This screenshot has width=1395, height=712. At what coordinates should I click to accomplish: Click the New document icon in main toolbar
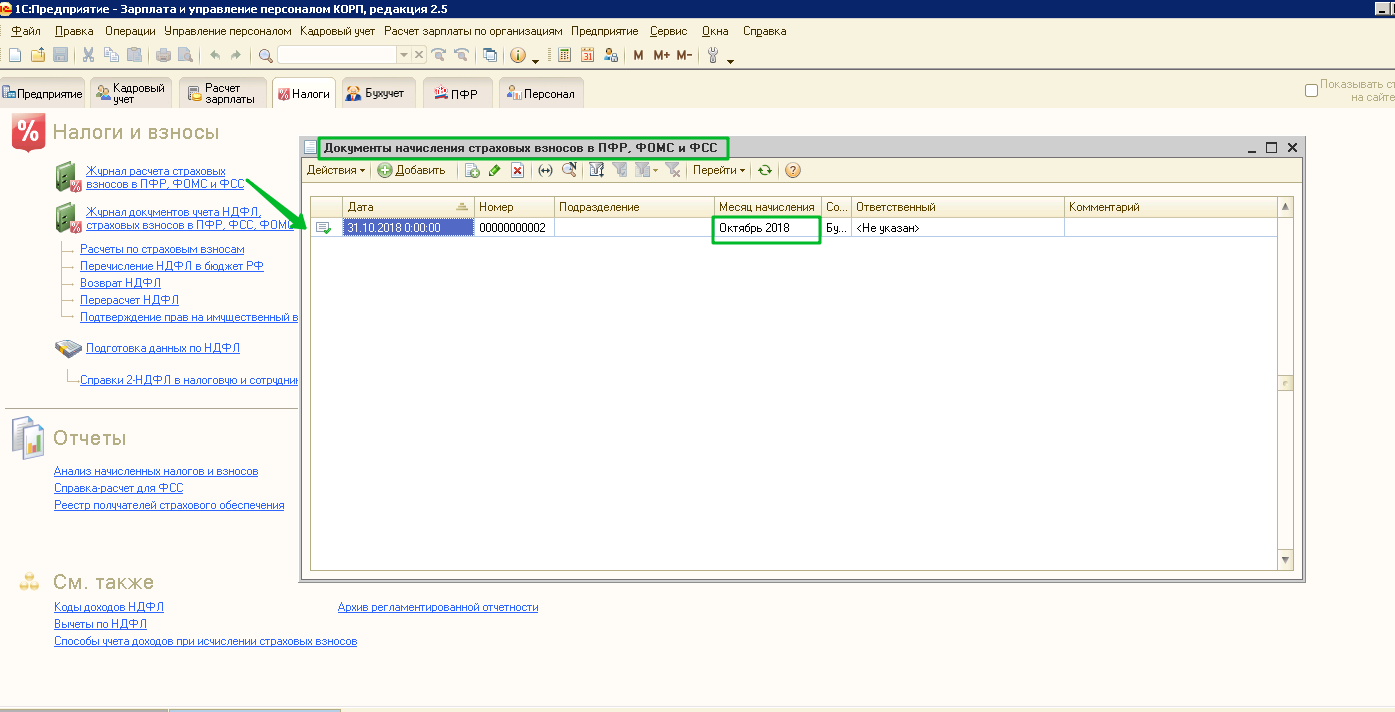click(x=14, y=55)
